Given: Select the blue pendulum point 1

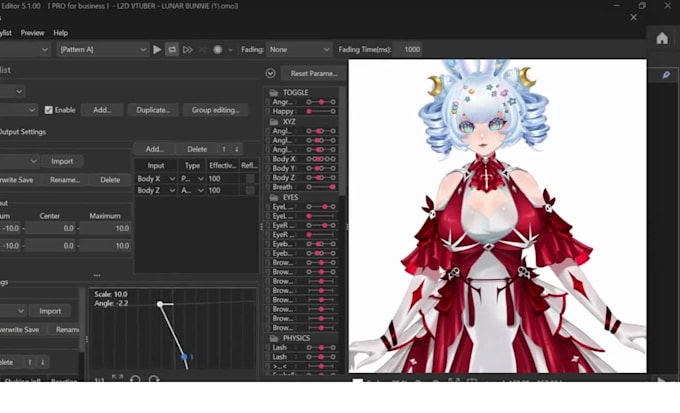Looking at the screenshot, I should tap(185, 357).
